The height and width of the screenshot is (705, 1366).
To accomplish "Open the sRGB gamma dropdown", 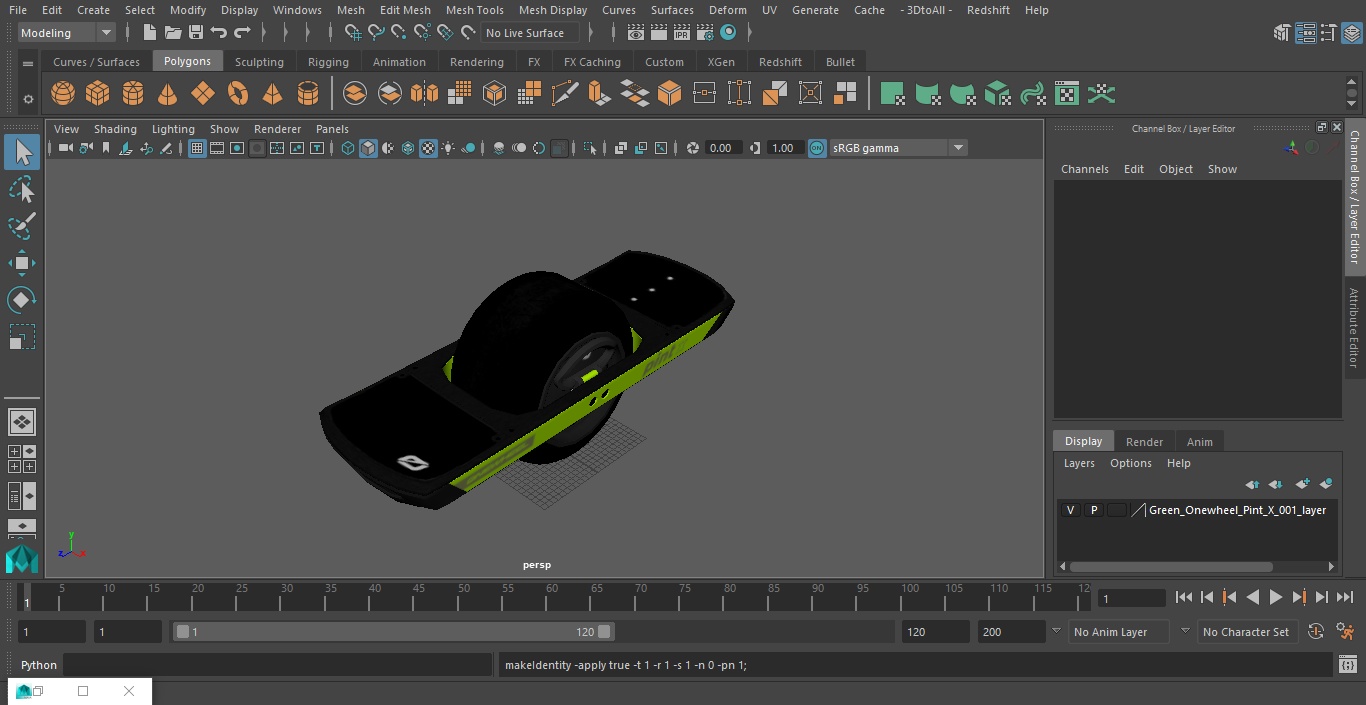I will (897, 148).
